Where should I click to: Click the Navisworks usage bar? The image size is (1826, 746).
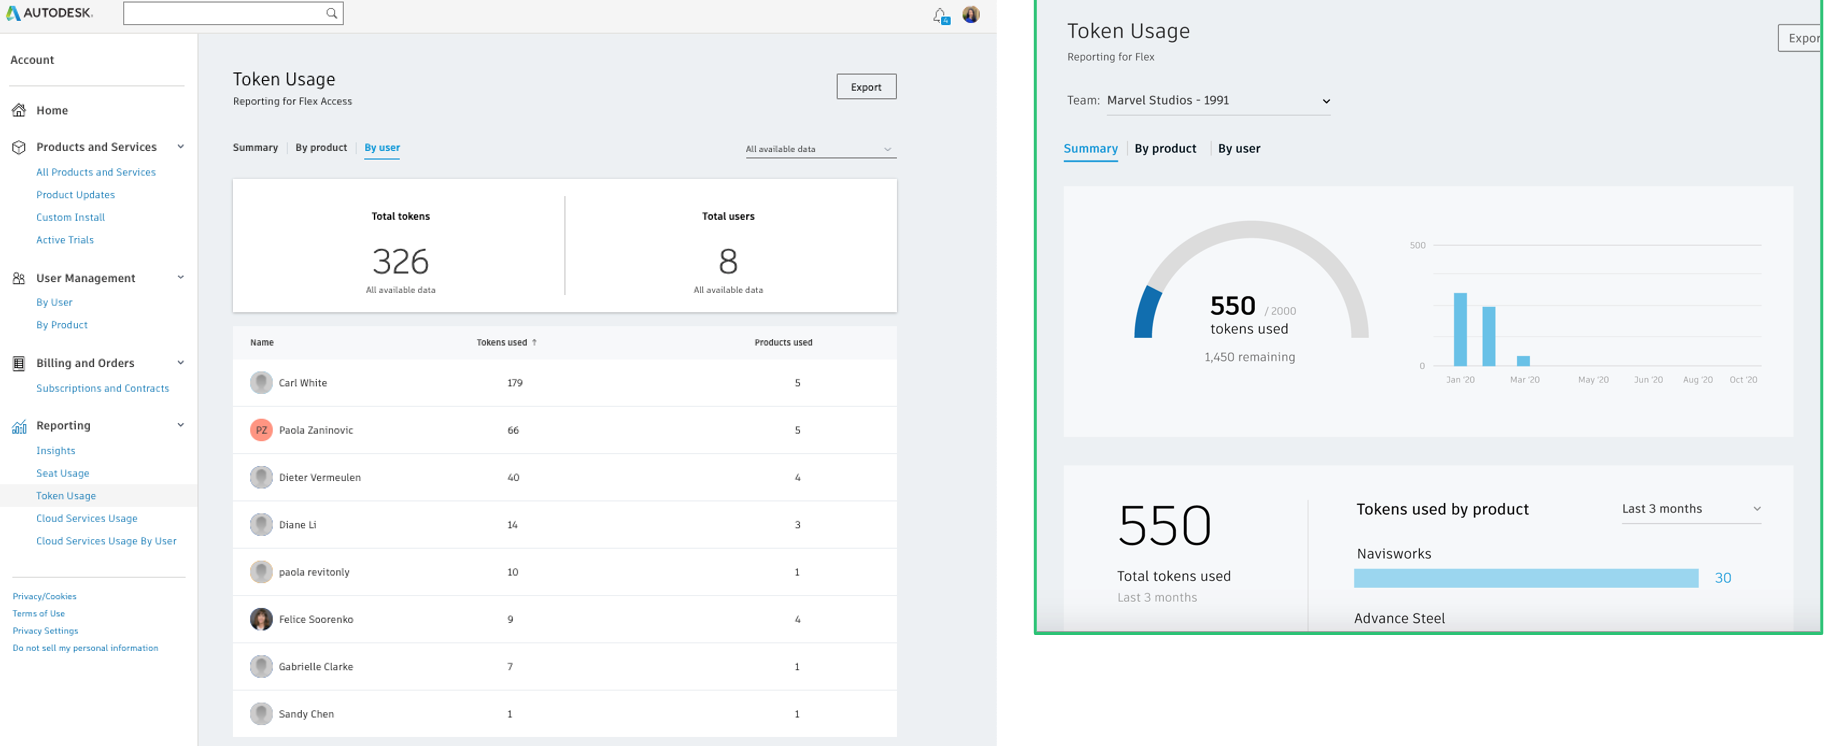click(1525, 578)
